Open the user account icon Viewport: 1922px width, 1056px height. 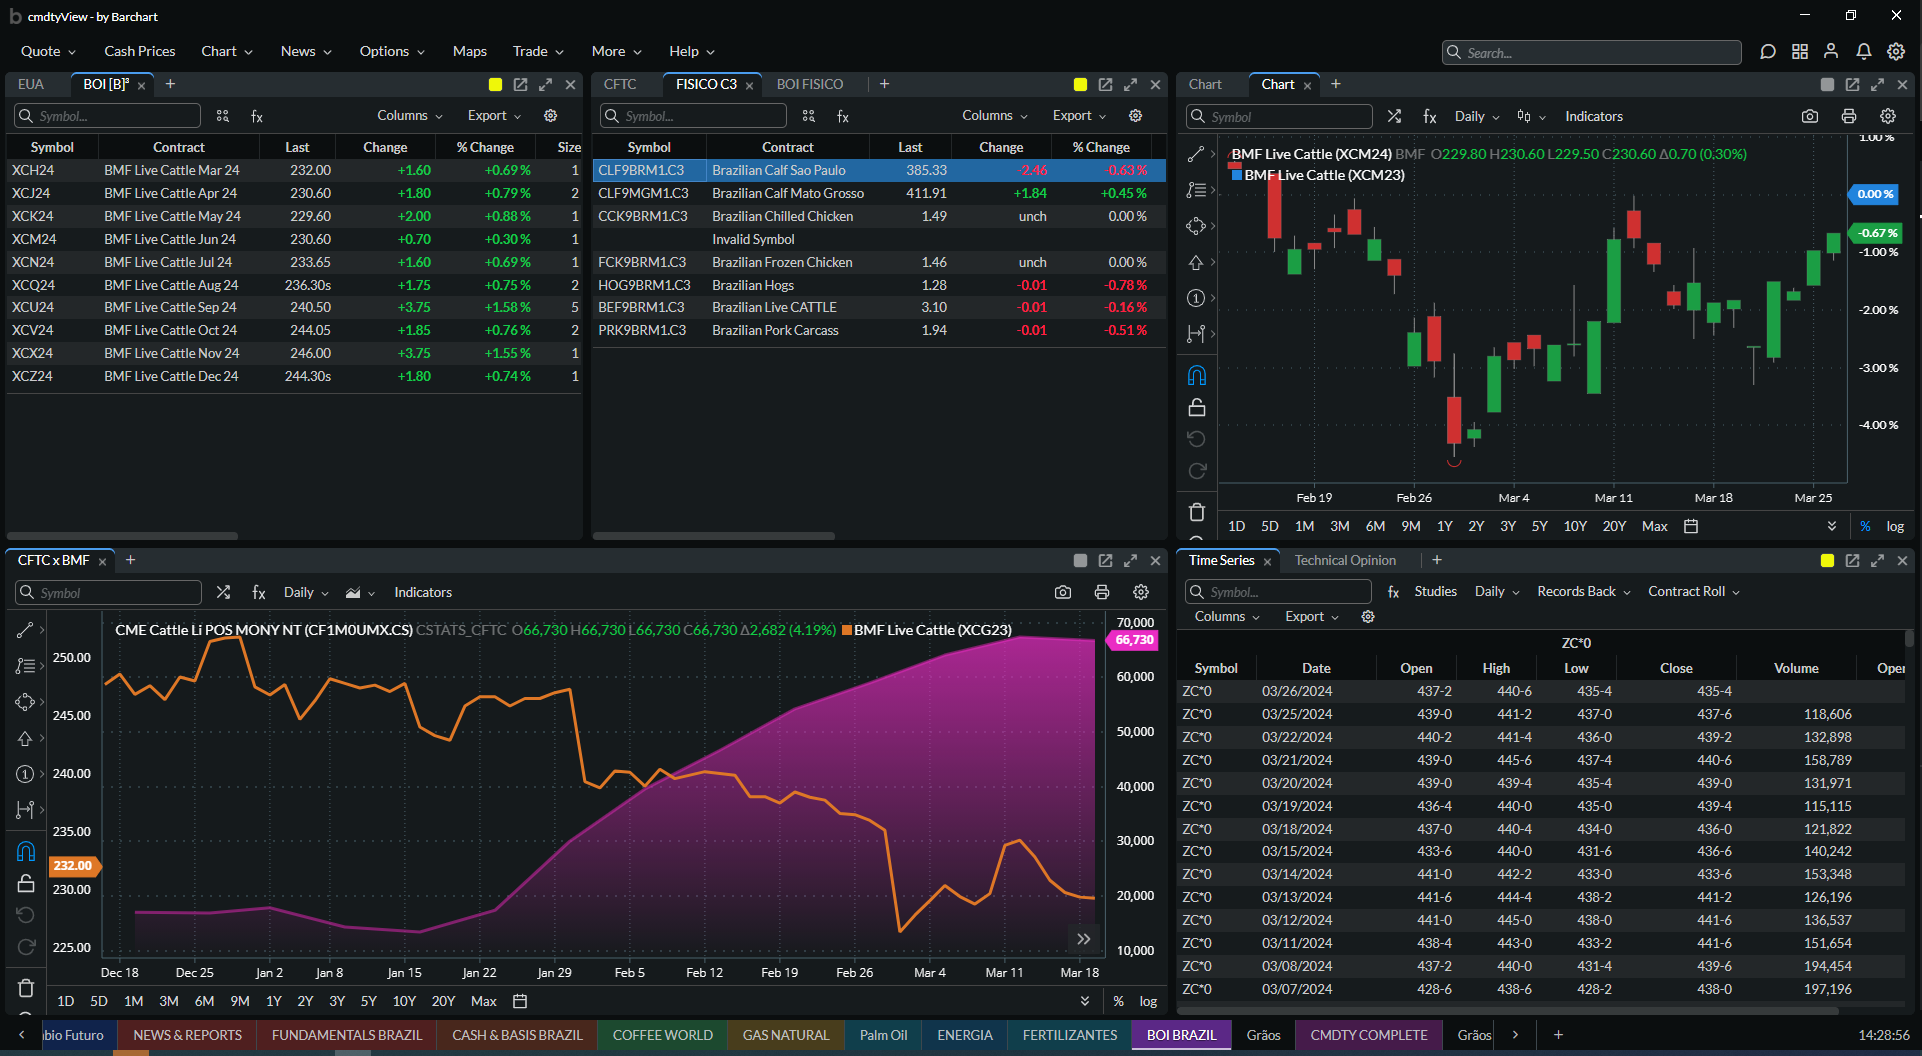click(x=1831, y=51)
